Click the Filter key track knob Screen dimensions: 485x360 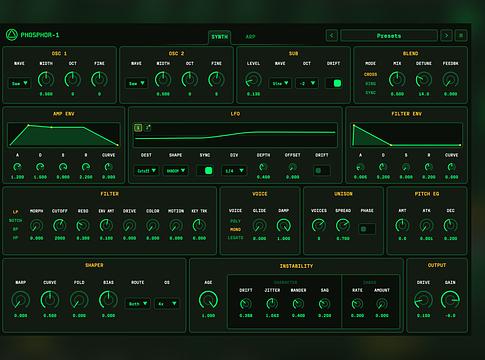pyautogui.click(x=199, y=226)
